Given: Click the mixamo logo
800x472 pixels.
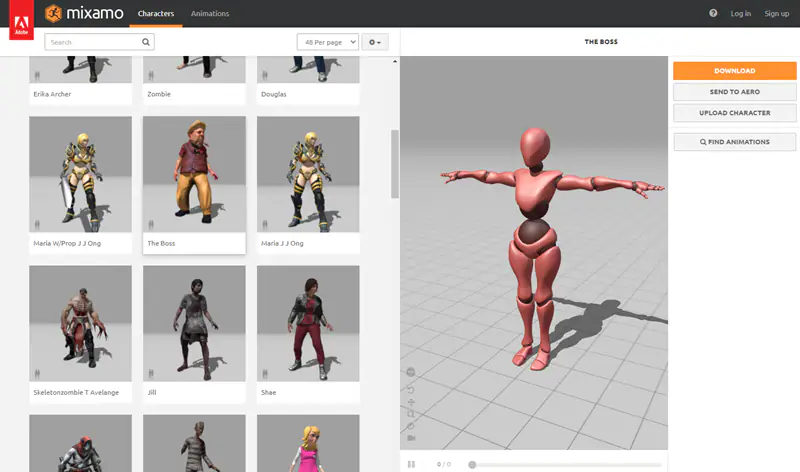Looking at the screenshot, I should 84,13.
